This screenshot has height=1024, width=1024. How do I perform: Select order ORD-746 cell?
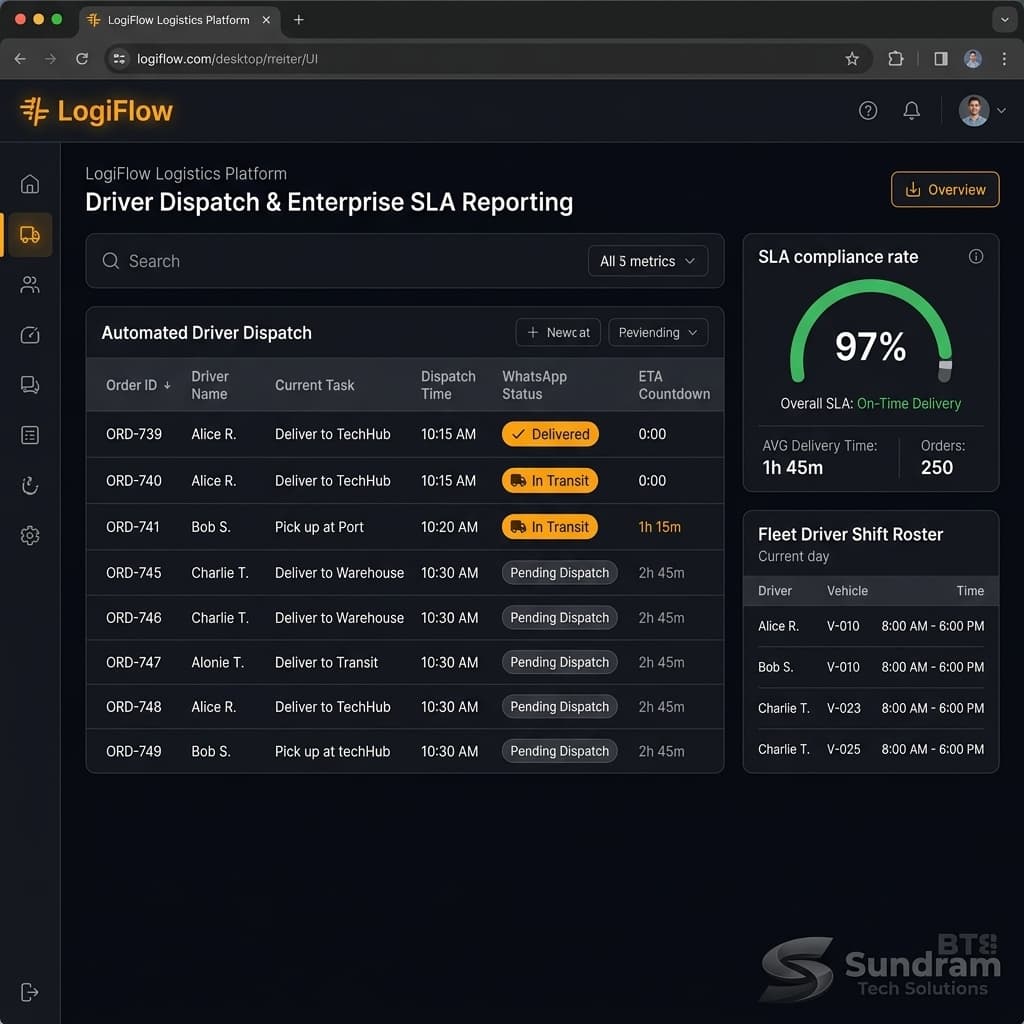point(133,618)
